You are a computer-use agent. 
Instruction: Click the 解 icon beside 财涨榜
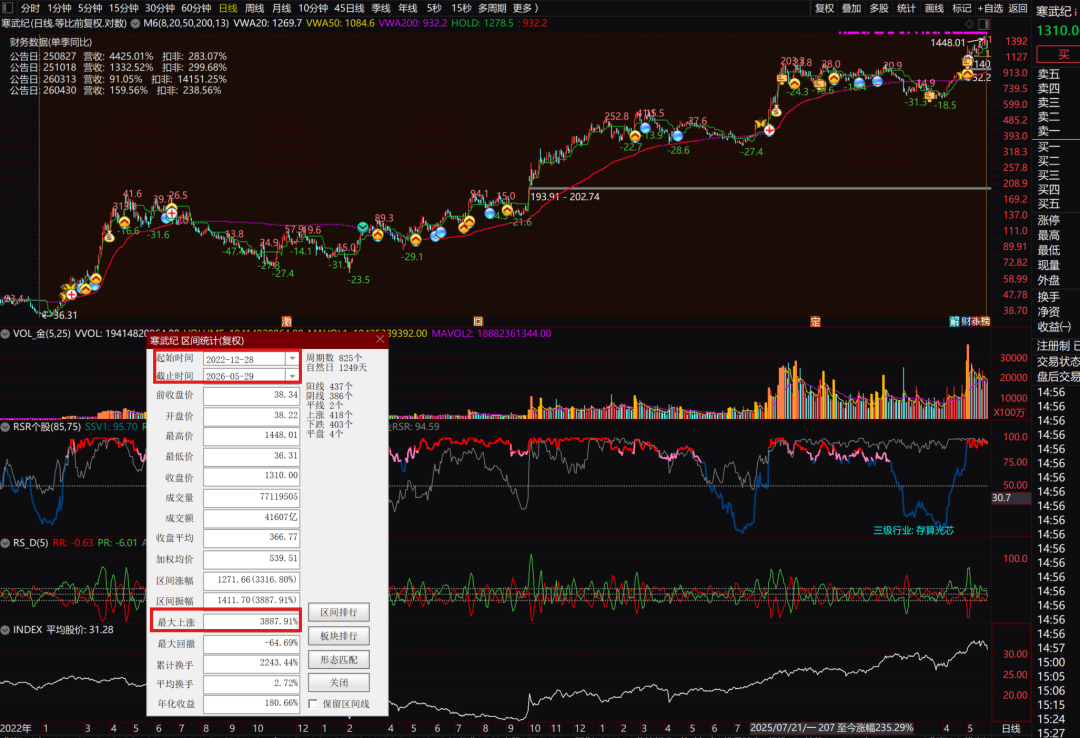(x=955, y=321)
